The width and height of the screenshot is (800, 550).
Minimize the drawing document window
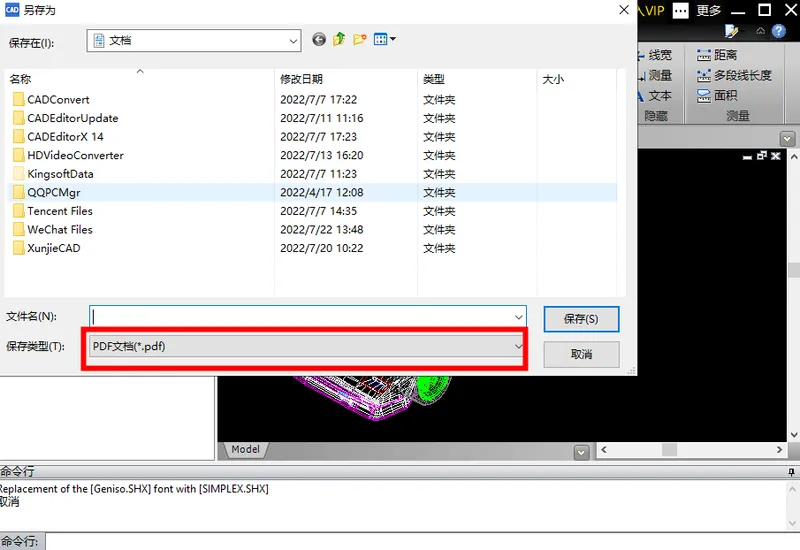coord(747,156)
